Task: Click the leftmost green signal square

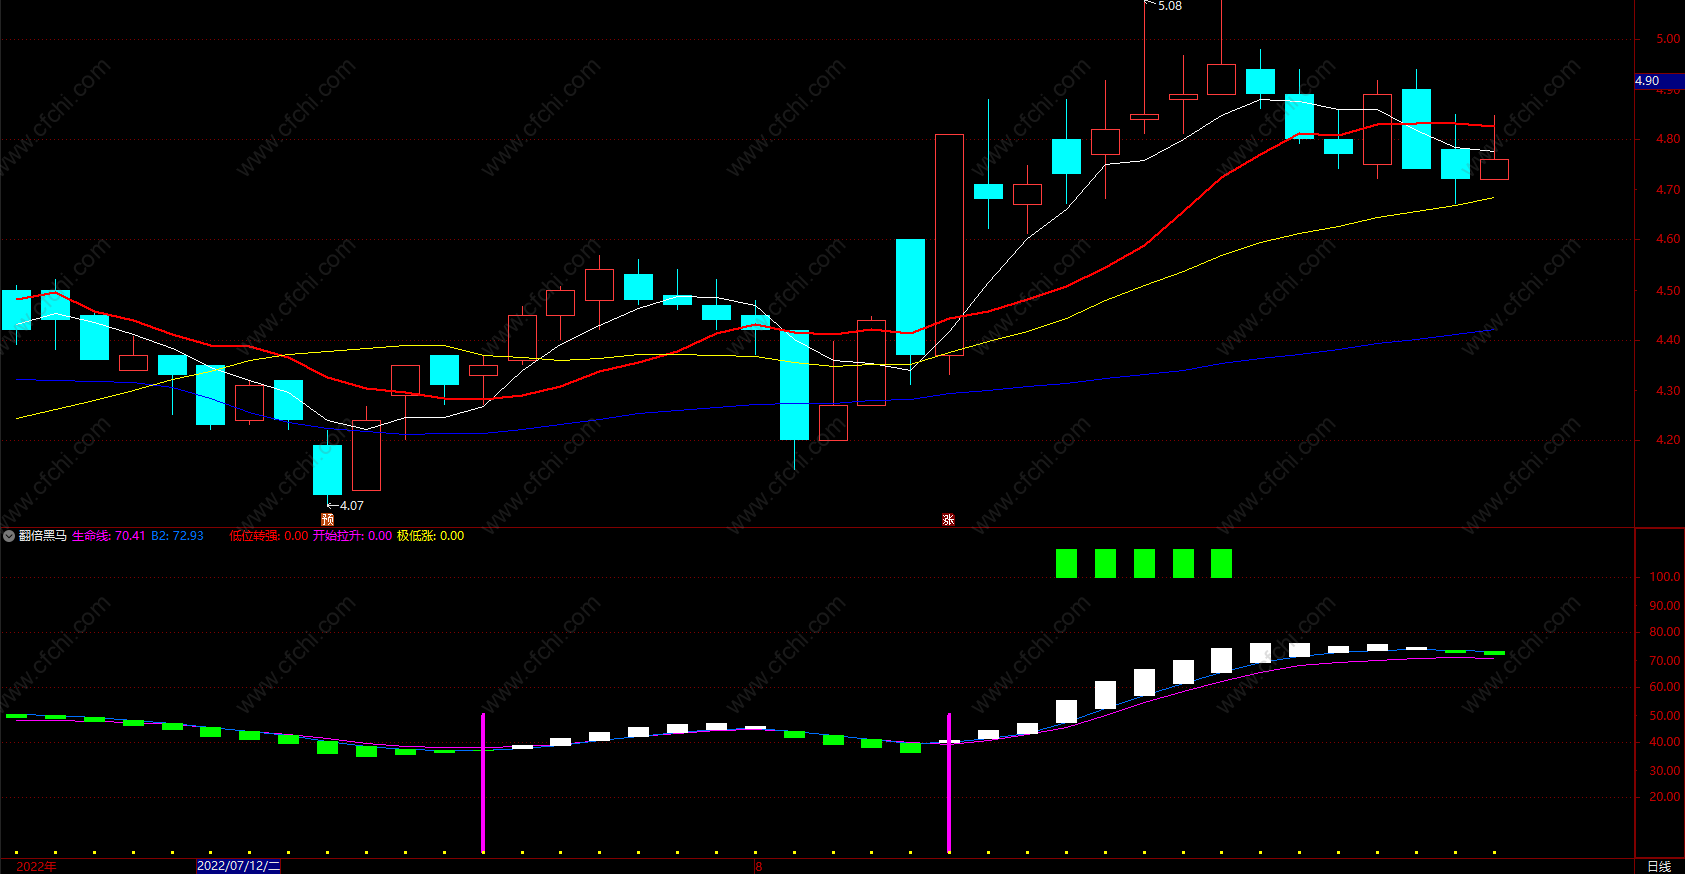Action: click(1067, 564)
